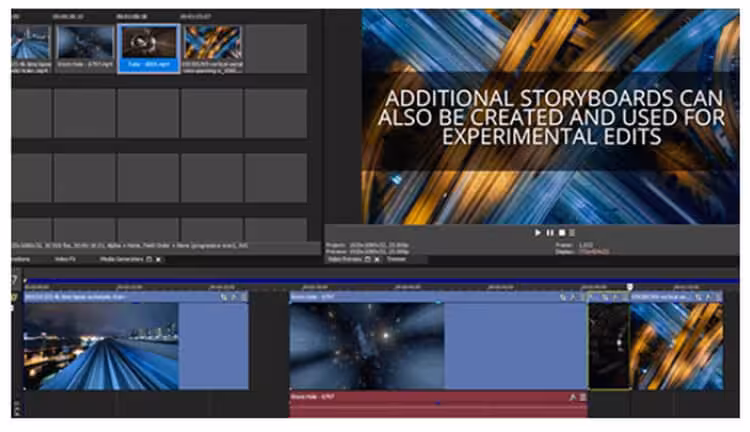Screen dimensions: 750x432
Task: Close the Media Generators panel tab
Action: pyautogui.click(x=158, y=259)
